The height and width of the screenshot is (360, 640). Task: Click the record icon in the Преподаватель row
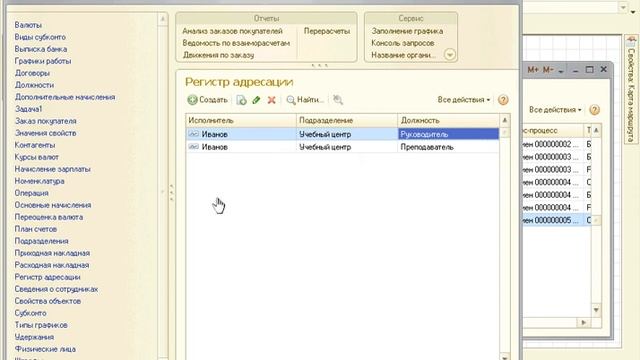click(193, 147)
